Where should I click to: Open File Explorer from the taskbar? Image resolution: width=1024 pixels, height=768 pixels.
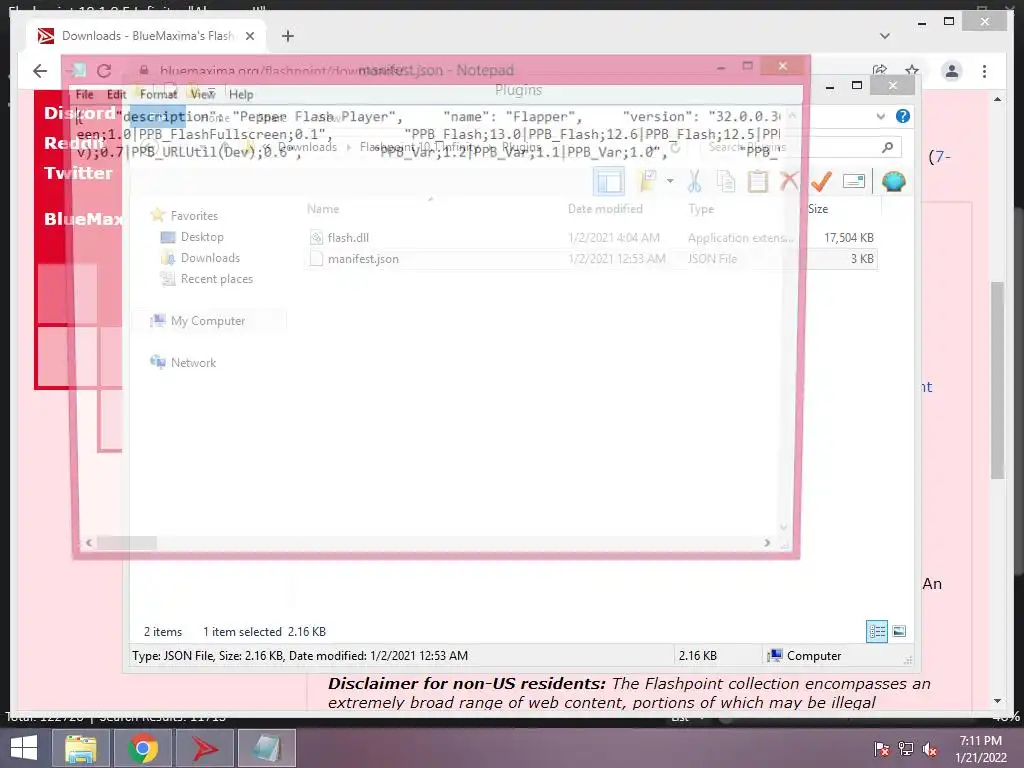pos(80,748)
